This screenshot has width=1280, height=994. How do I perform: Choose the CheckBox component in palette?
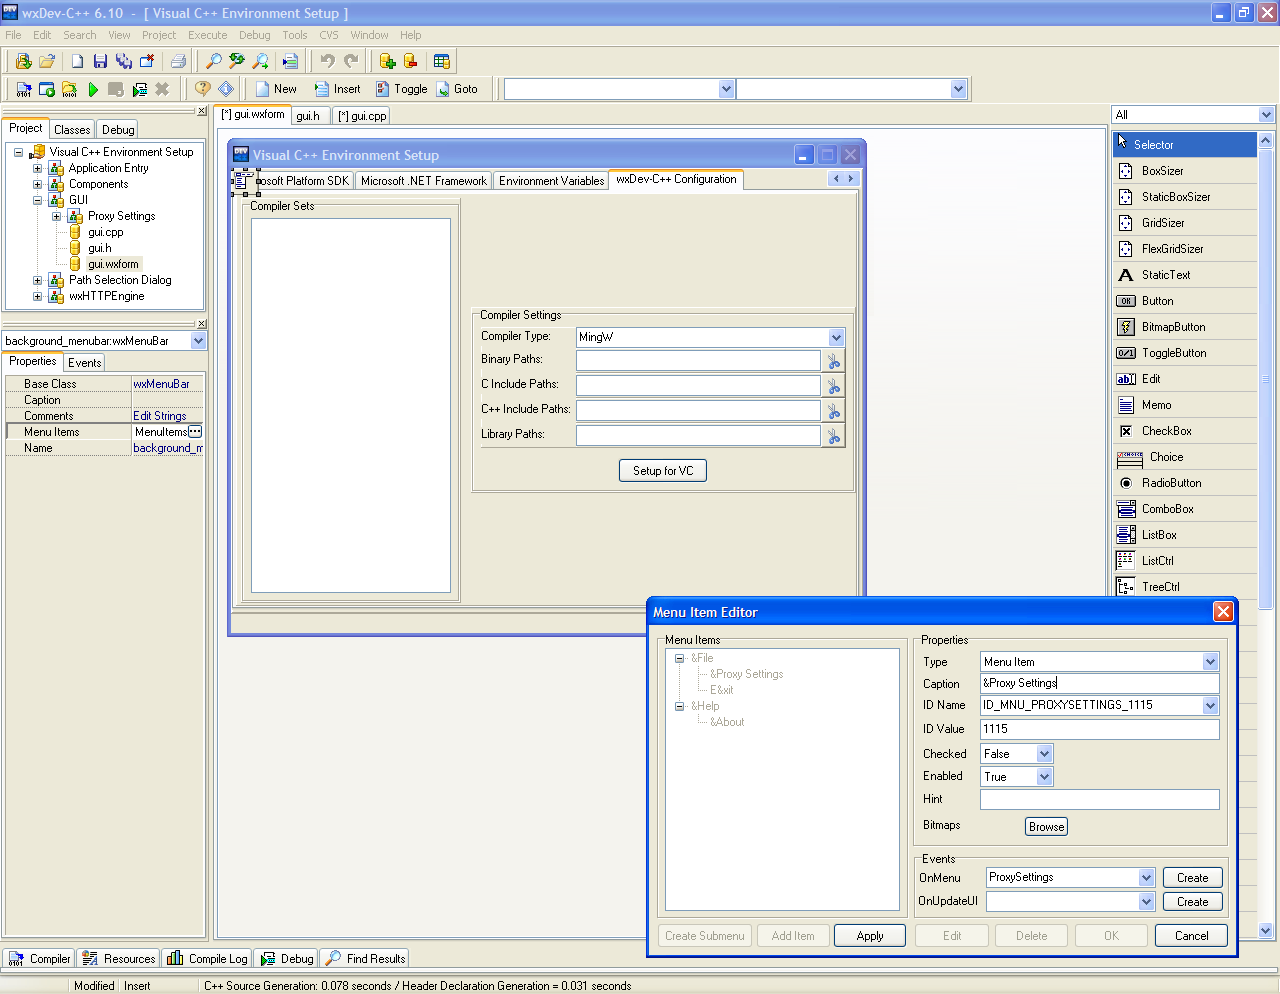pyautogui.click(x=1184, y=431)
